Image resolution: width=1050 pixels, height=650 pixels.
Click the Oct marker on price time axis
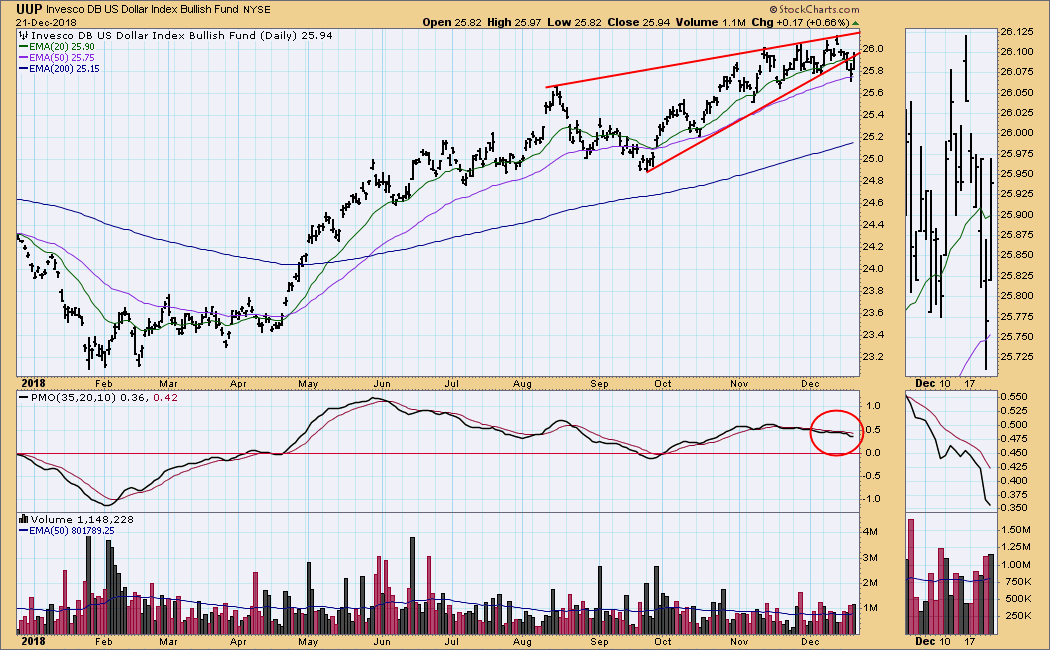[x=662, y=383]
